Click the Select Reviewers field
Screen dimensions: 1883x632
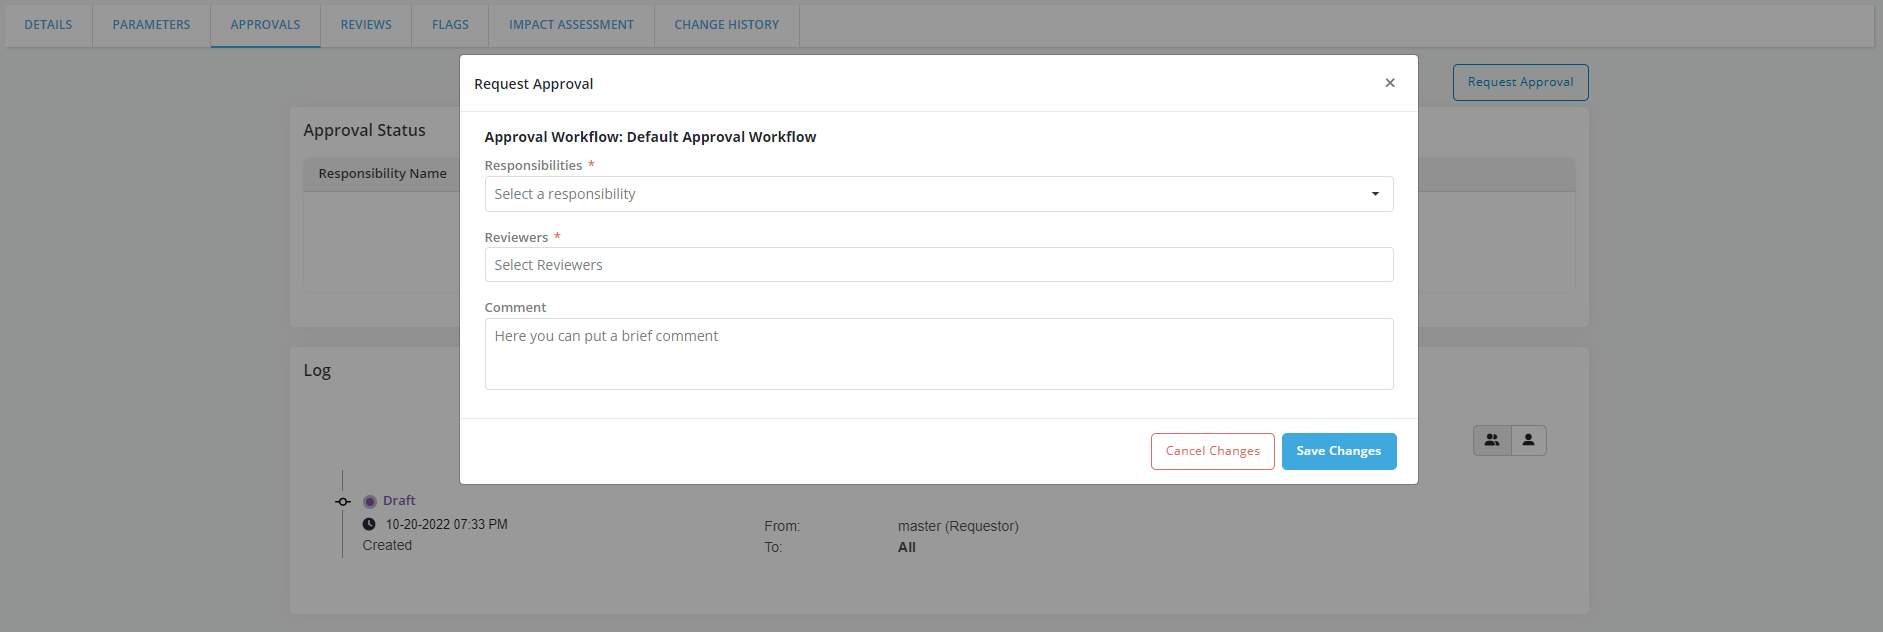[x=938, y=265]
